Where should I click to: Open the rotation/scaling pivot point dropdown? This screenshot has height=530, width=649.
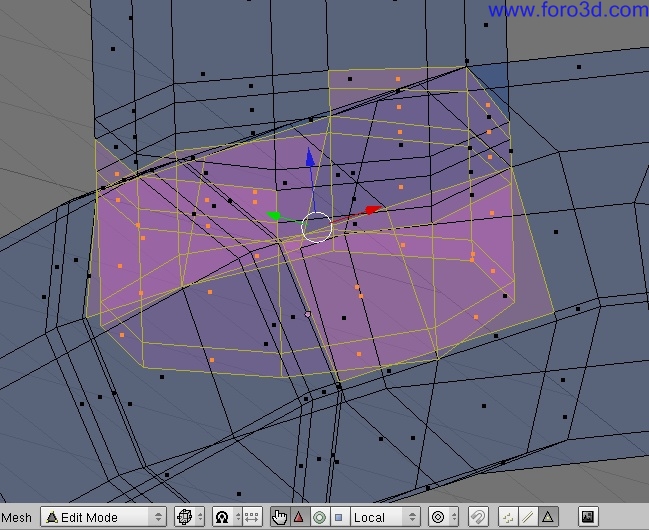[227, 517]
